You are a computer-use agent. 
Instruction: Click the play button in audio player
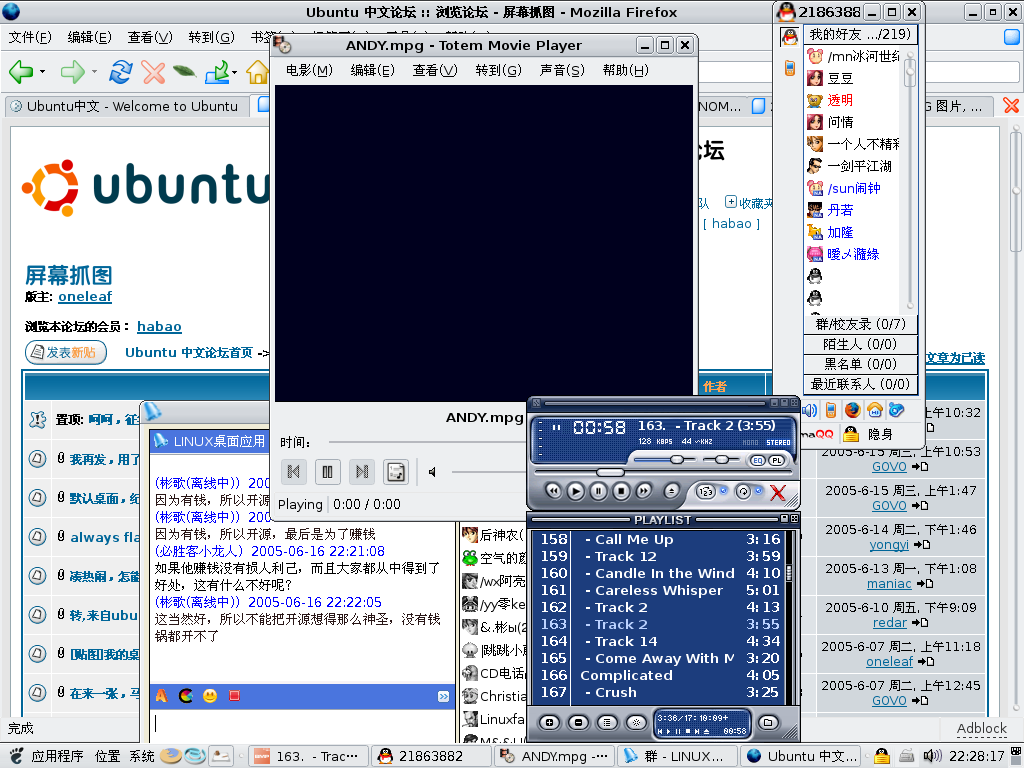point(575,490)
